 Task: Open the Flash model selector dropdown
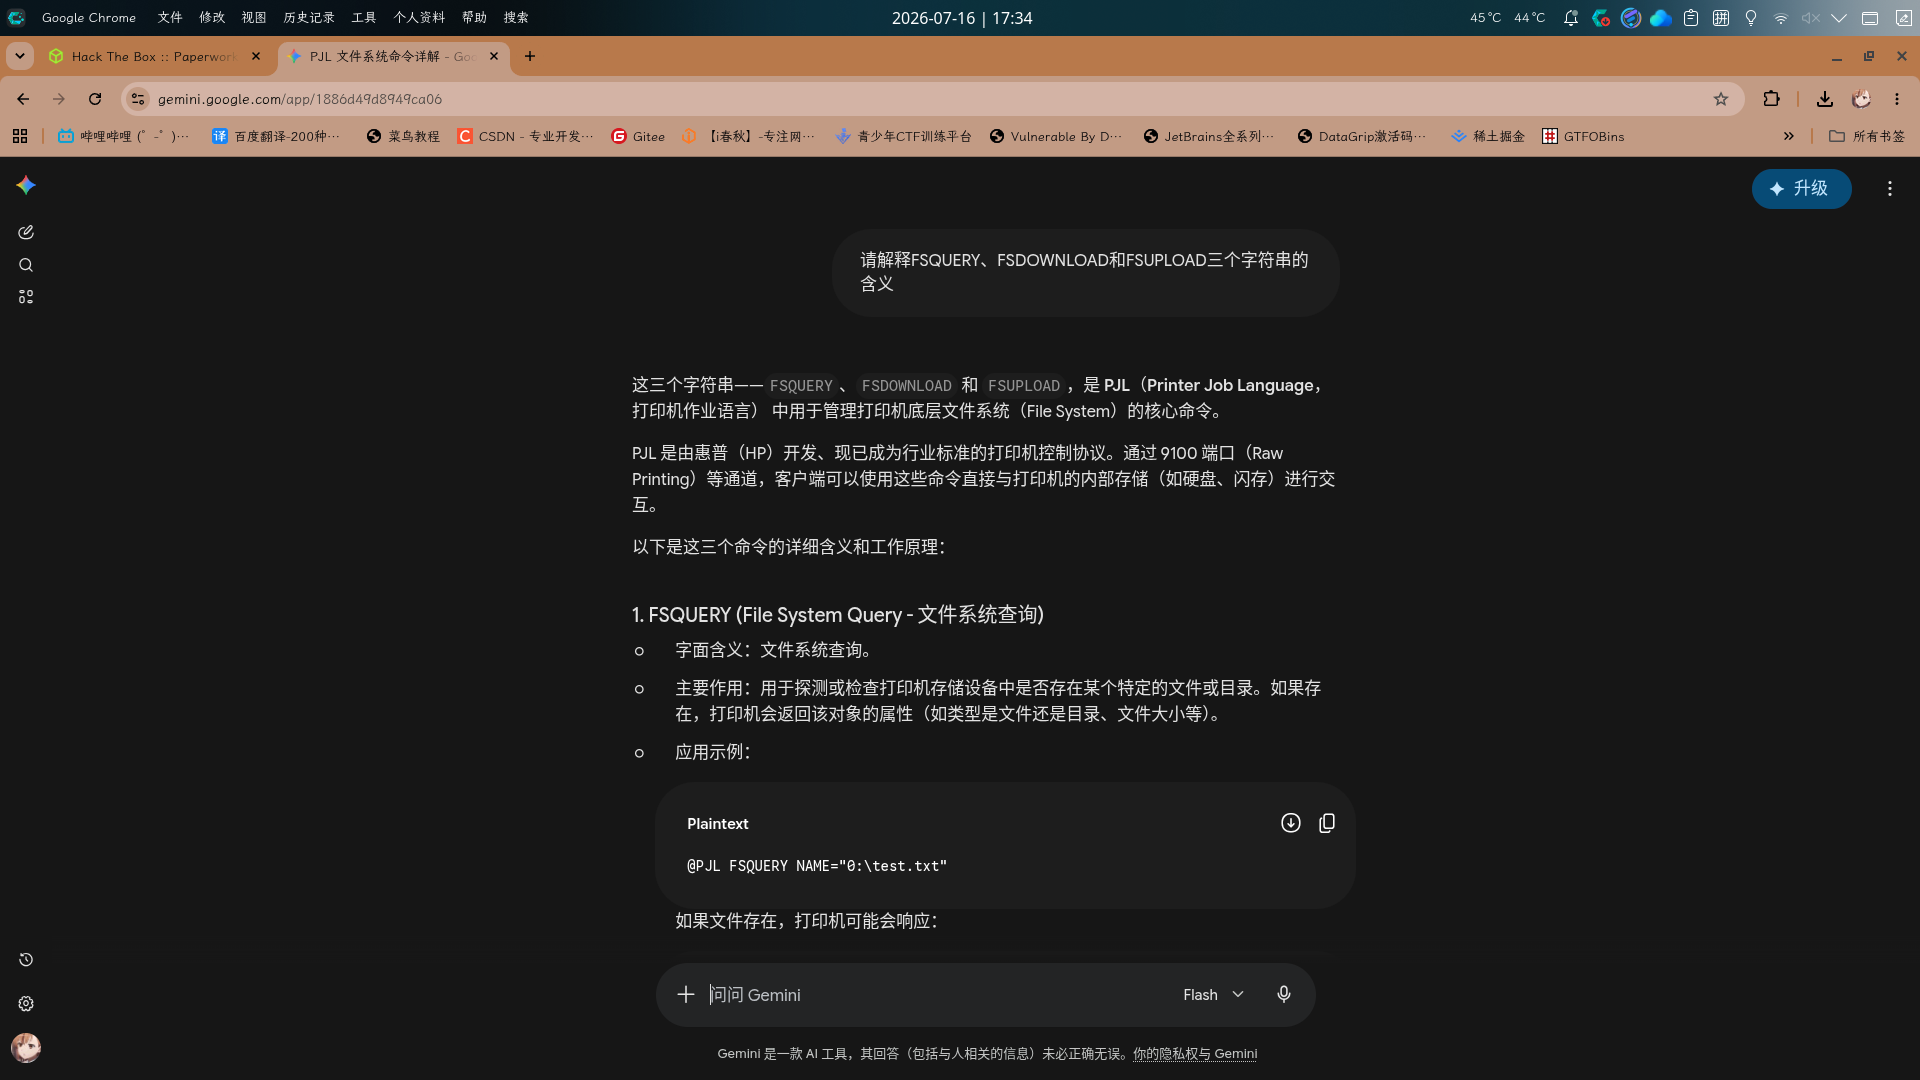coord(1214,994)
